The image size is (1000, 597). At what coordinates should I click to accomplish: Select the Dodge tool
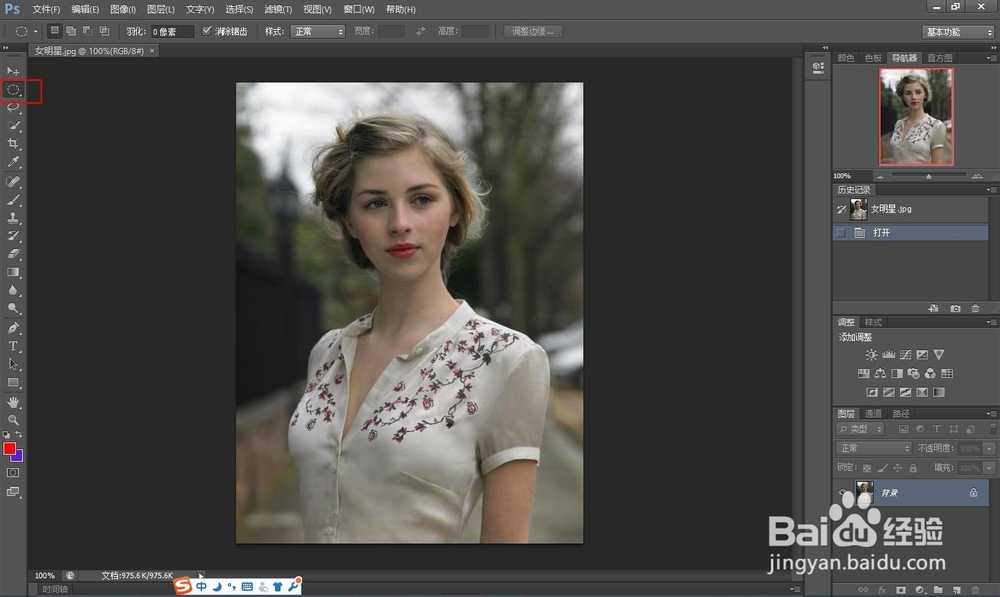13,308
